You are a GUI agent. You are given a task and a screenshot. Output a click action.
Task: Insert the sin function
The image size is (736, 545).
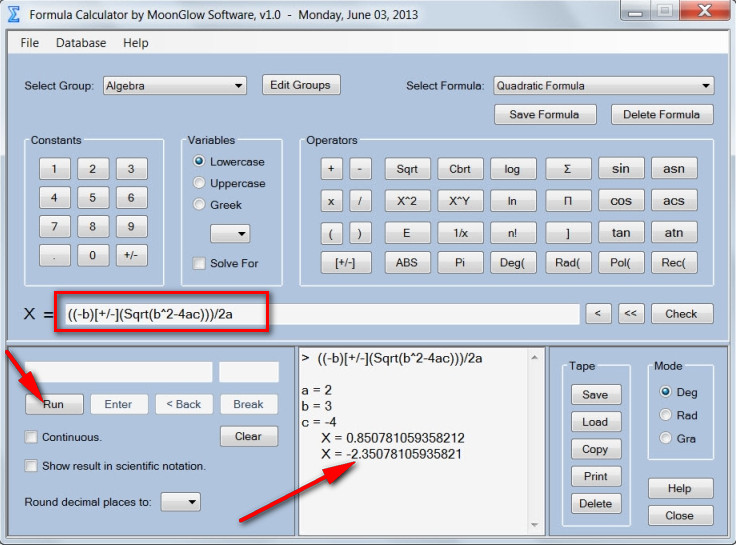(x=621, y=169)
